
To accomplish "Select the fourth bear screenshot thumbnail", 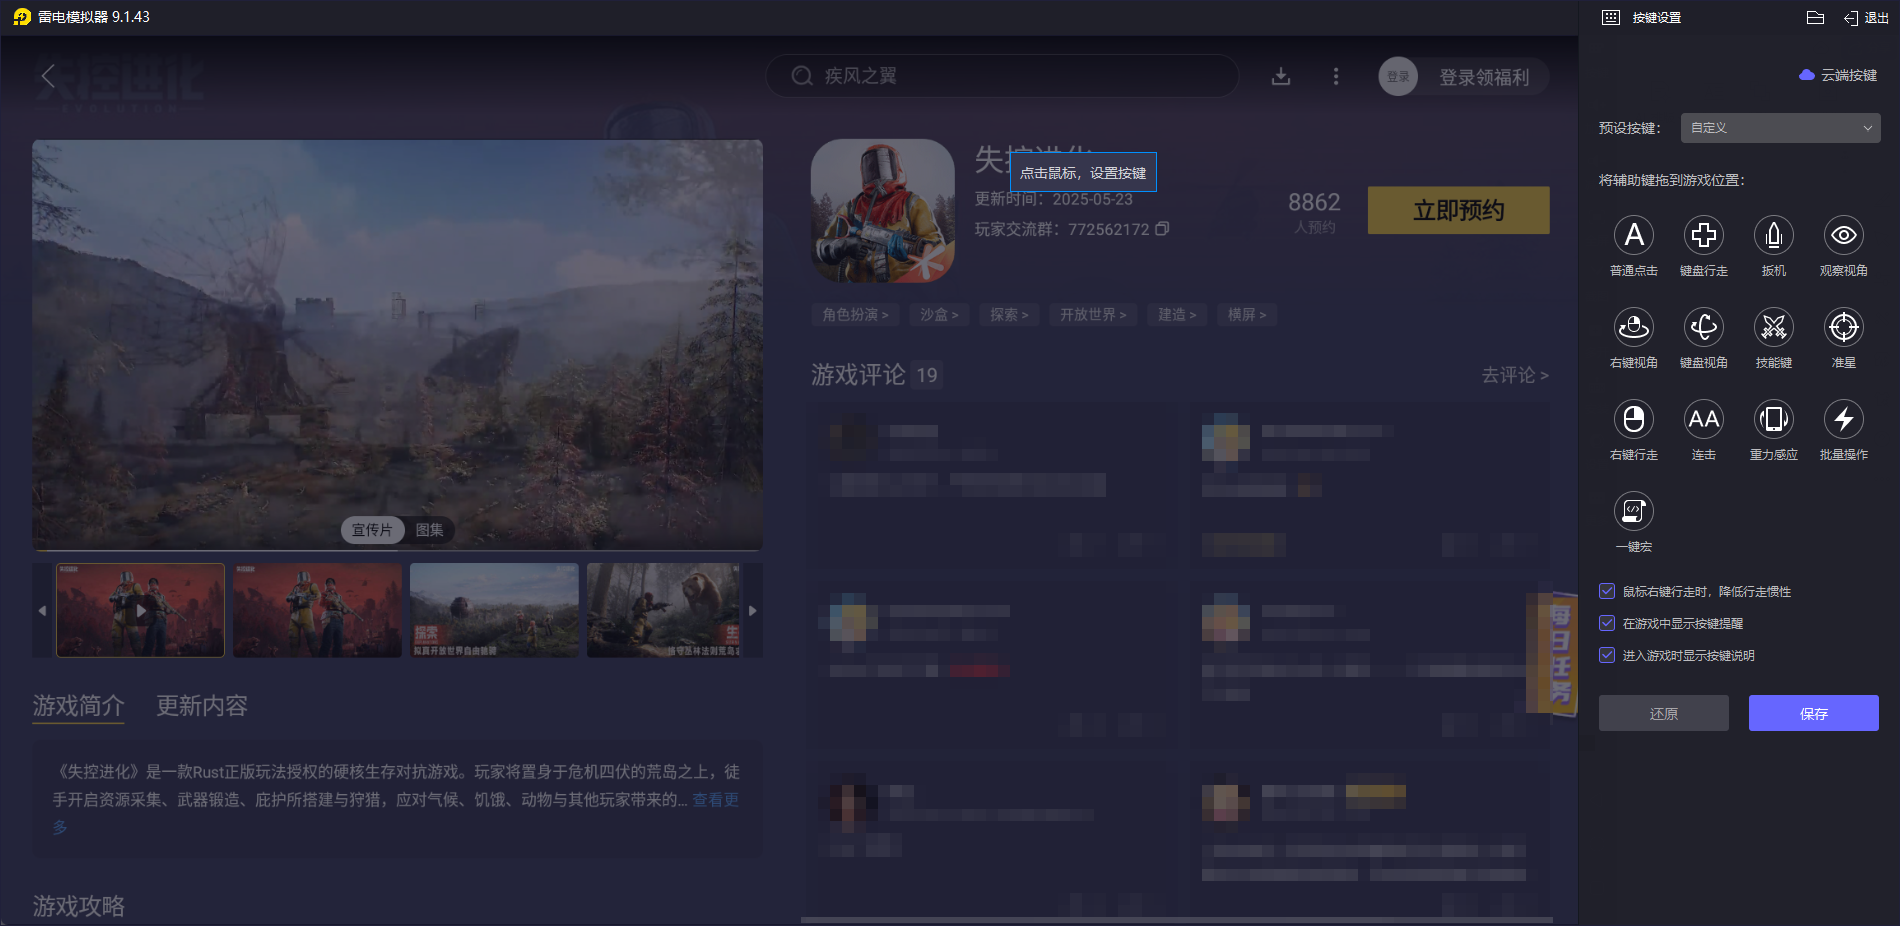I will (x=664, y=610).
